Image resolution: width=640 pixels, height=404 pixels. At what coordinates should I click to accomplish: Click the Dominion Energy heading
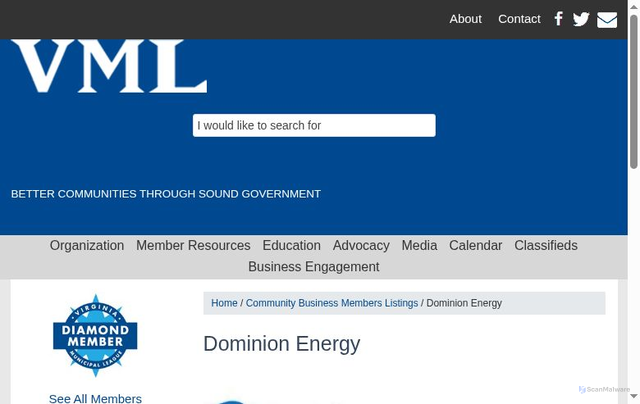click(x=282, y=344)
